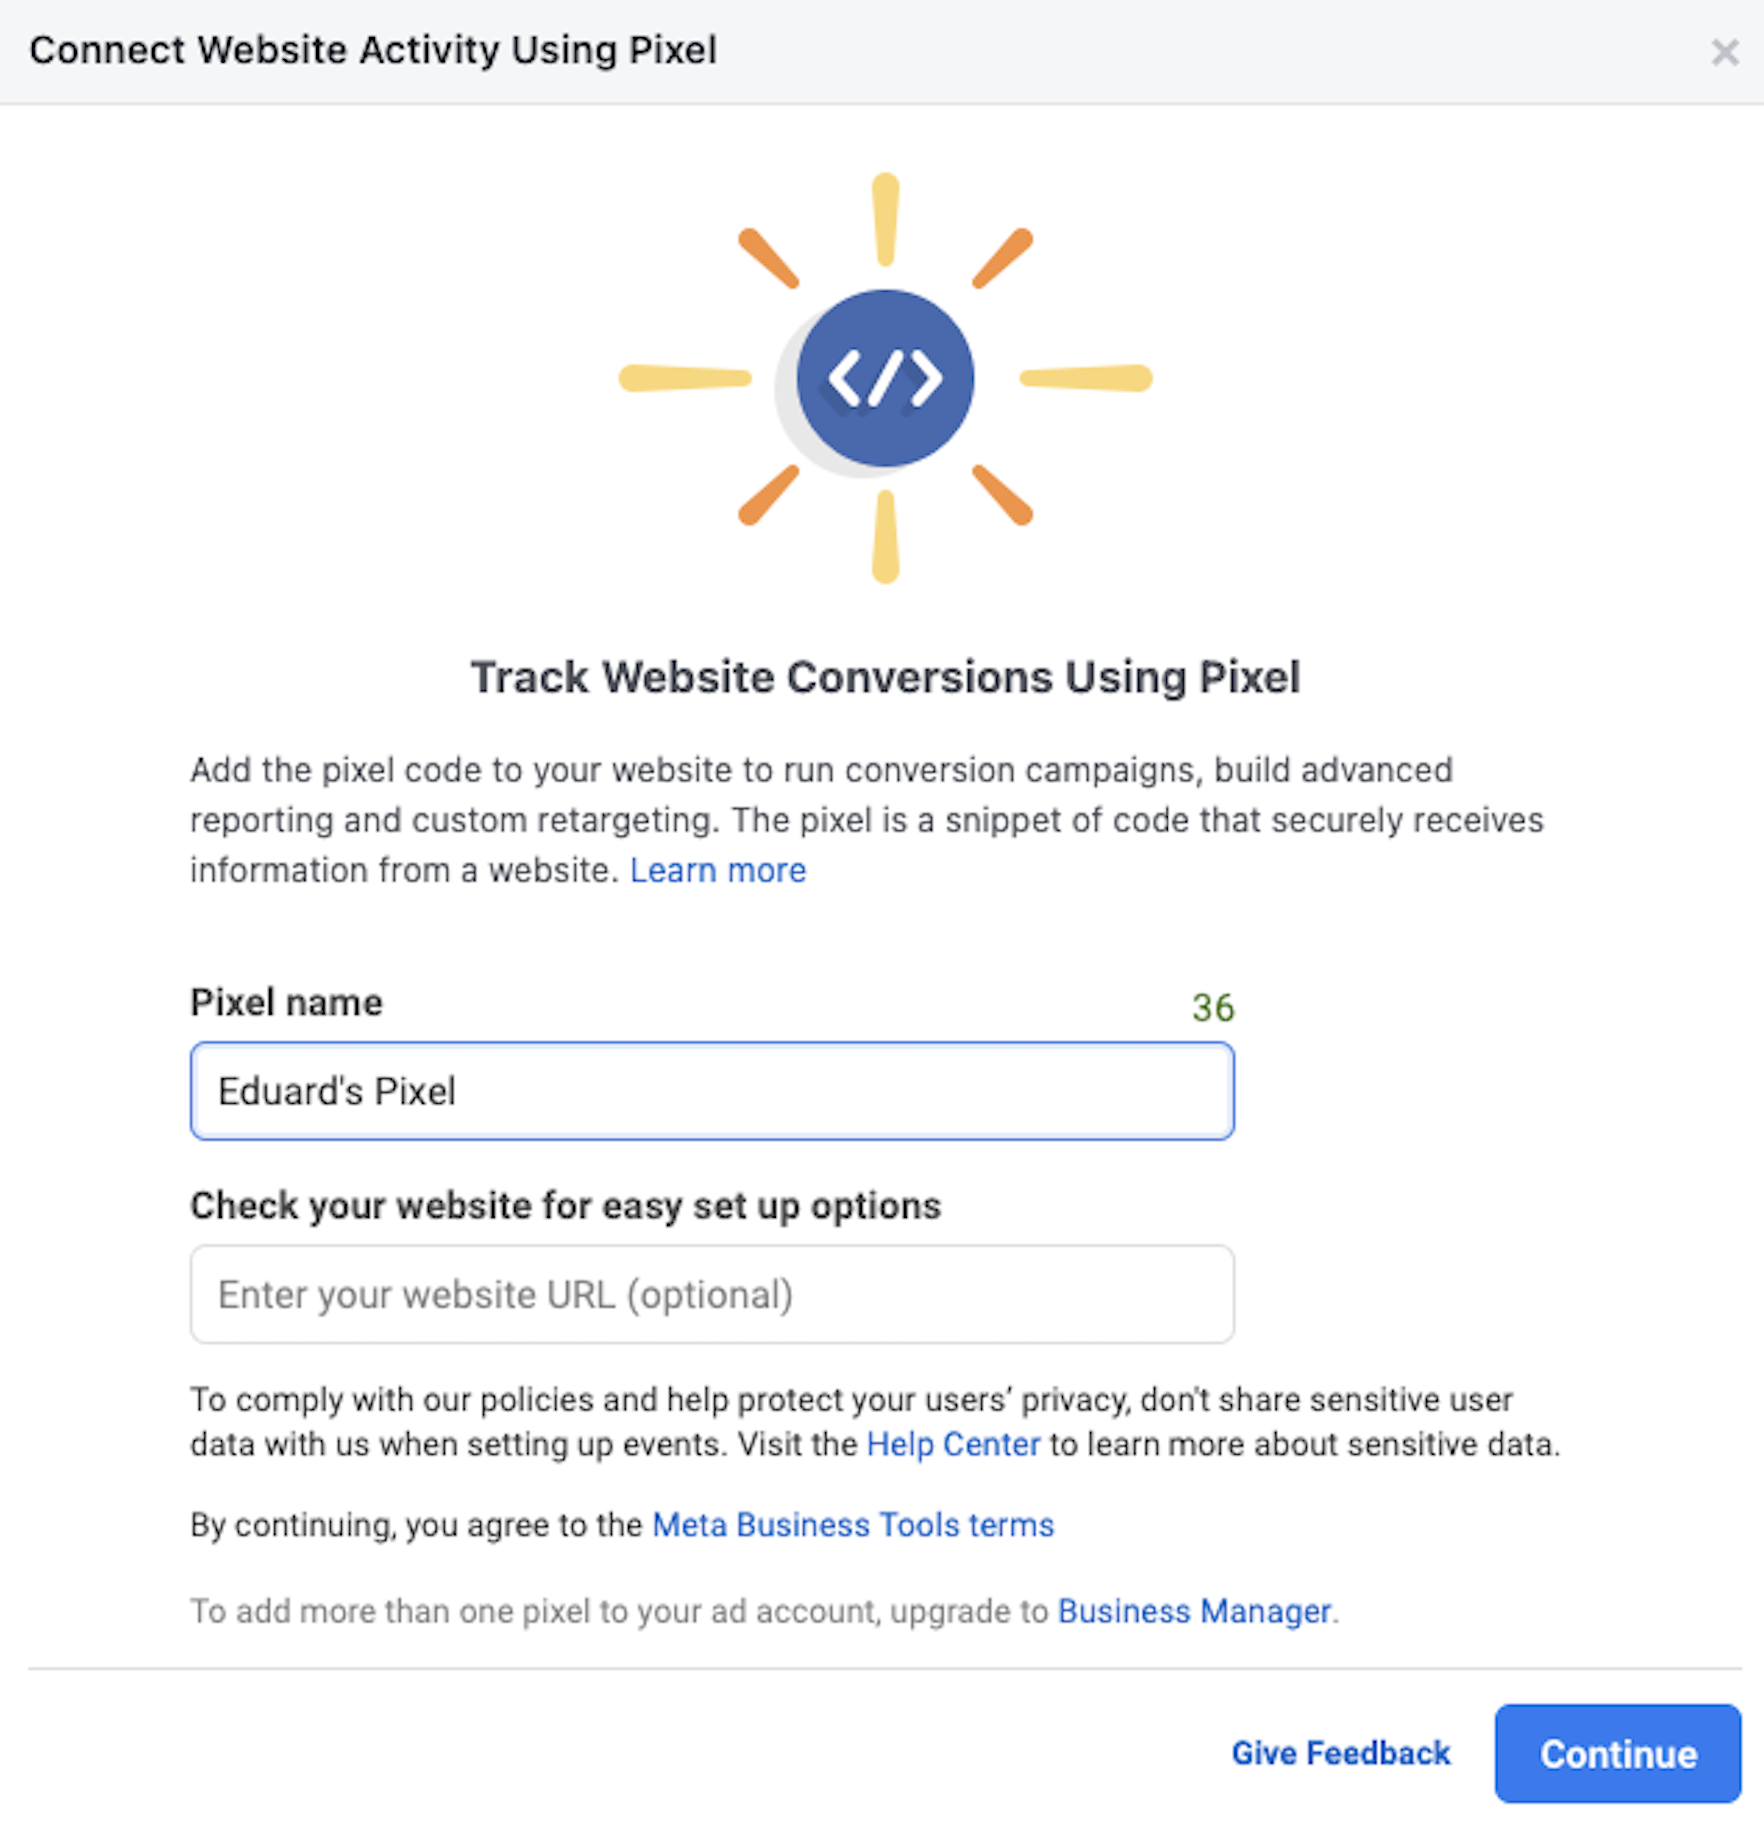Click the website URL input field
The width and height of the screenshot is (1764, 1830).
tap(712, 1294)
